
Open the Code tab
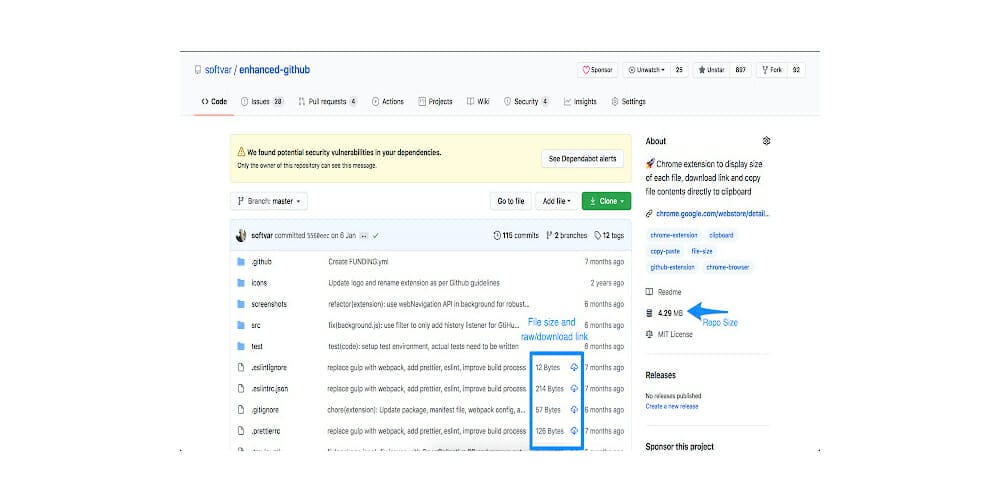(214, 101)
